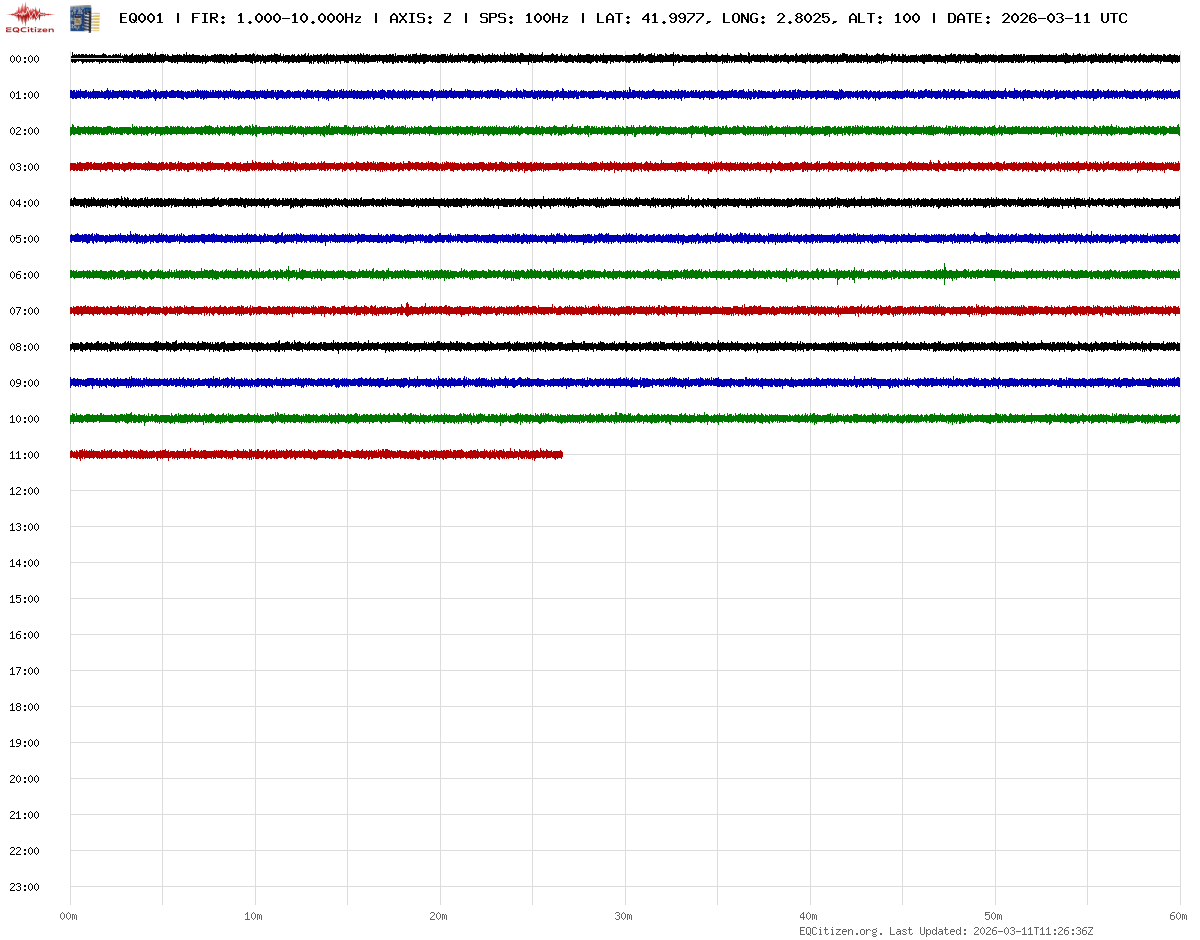Select the 23:00 hour row label

[24, 887]
